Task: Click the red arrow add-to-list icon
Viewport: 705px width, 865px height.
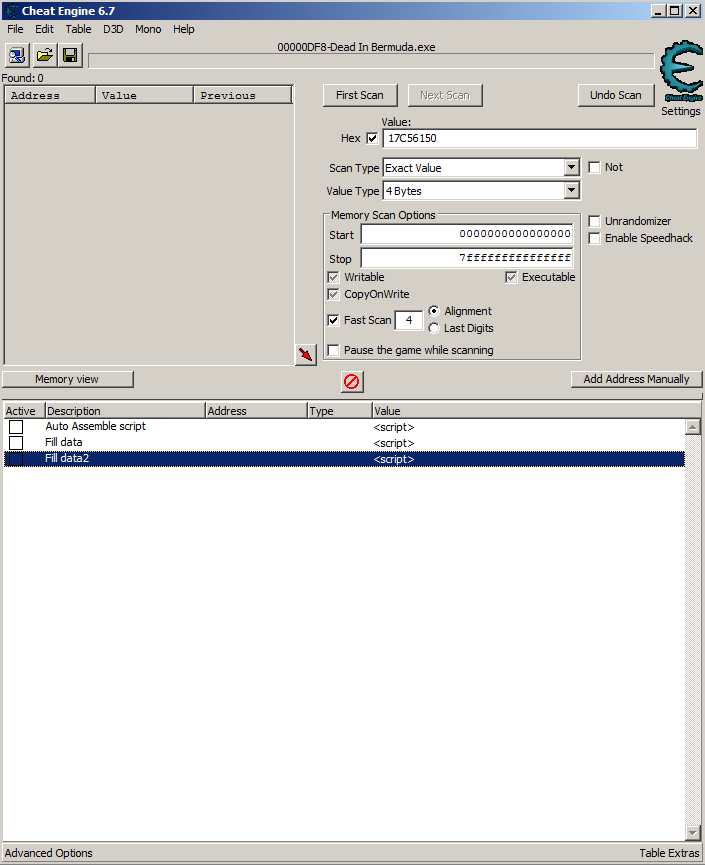Action: coord(306,354)
